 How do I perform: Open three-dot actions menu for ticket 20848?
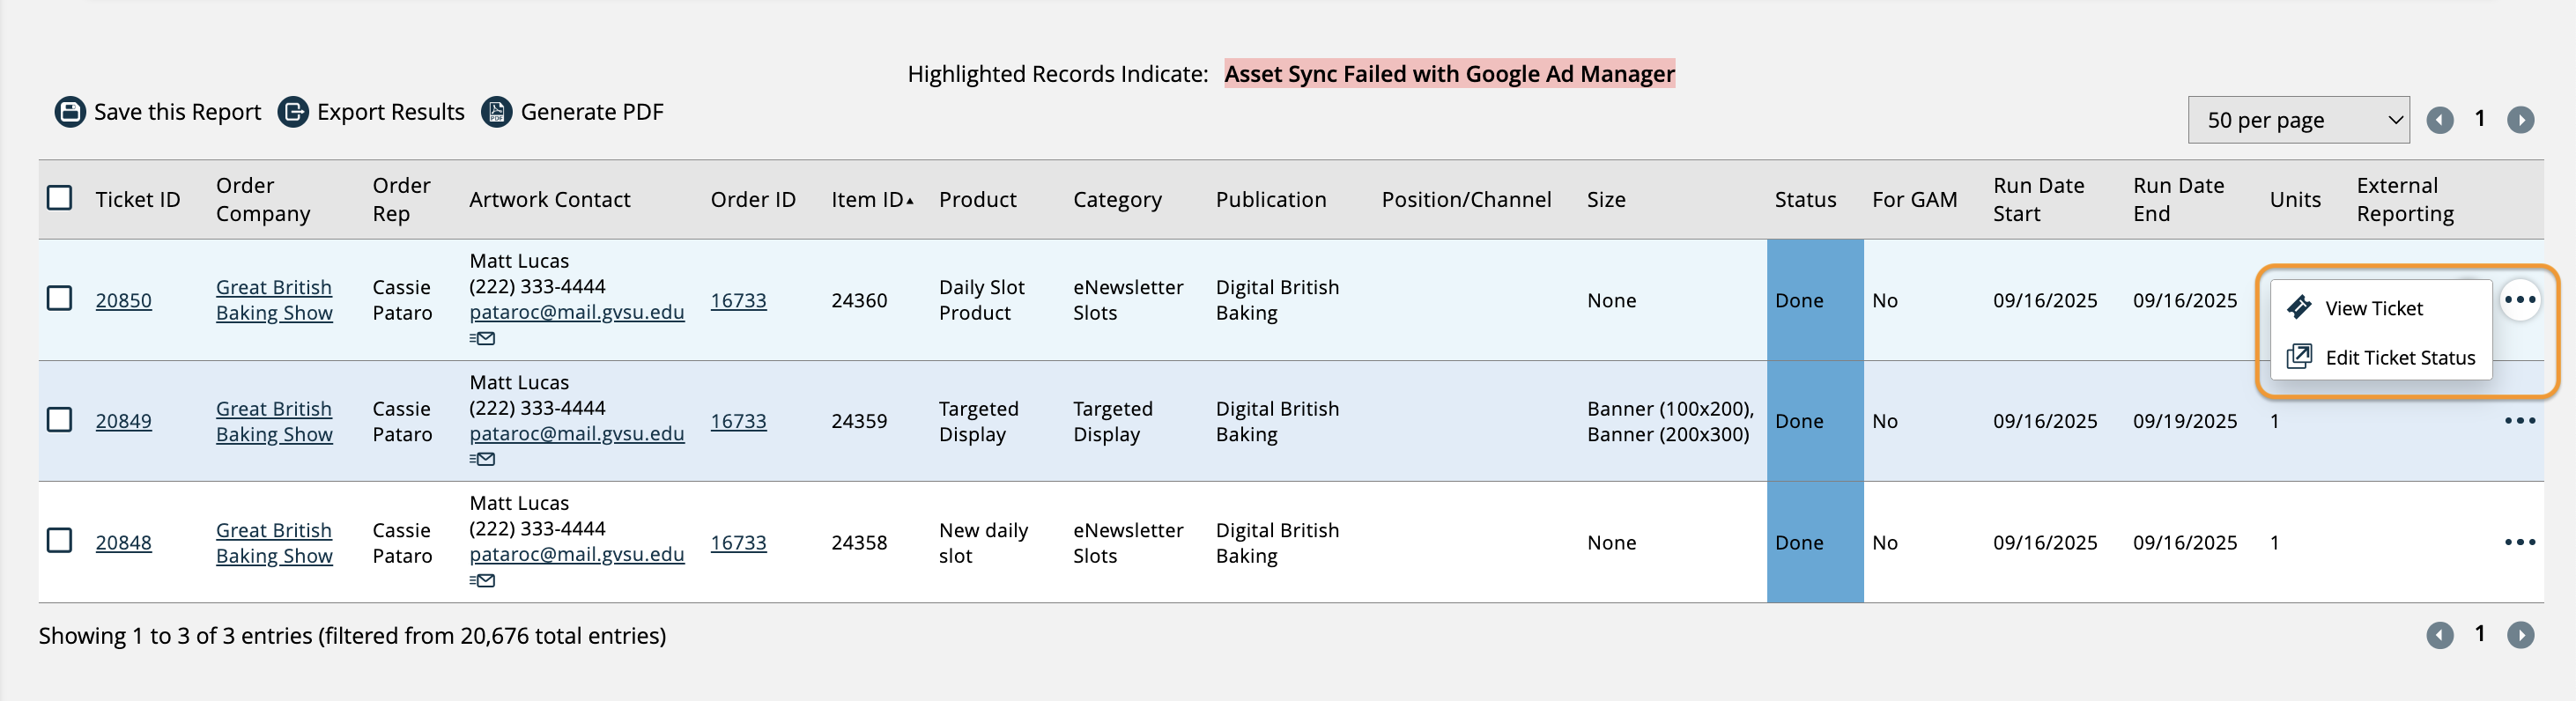click(x=2519, y=542)
